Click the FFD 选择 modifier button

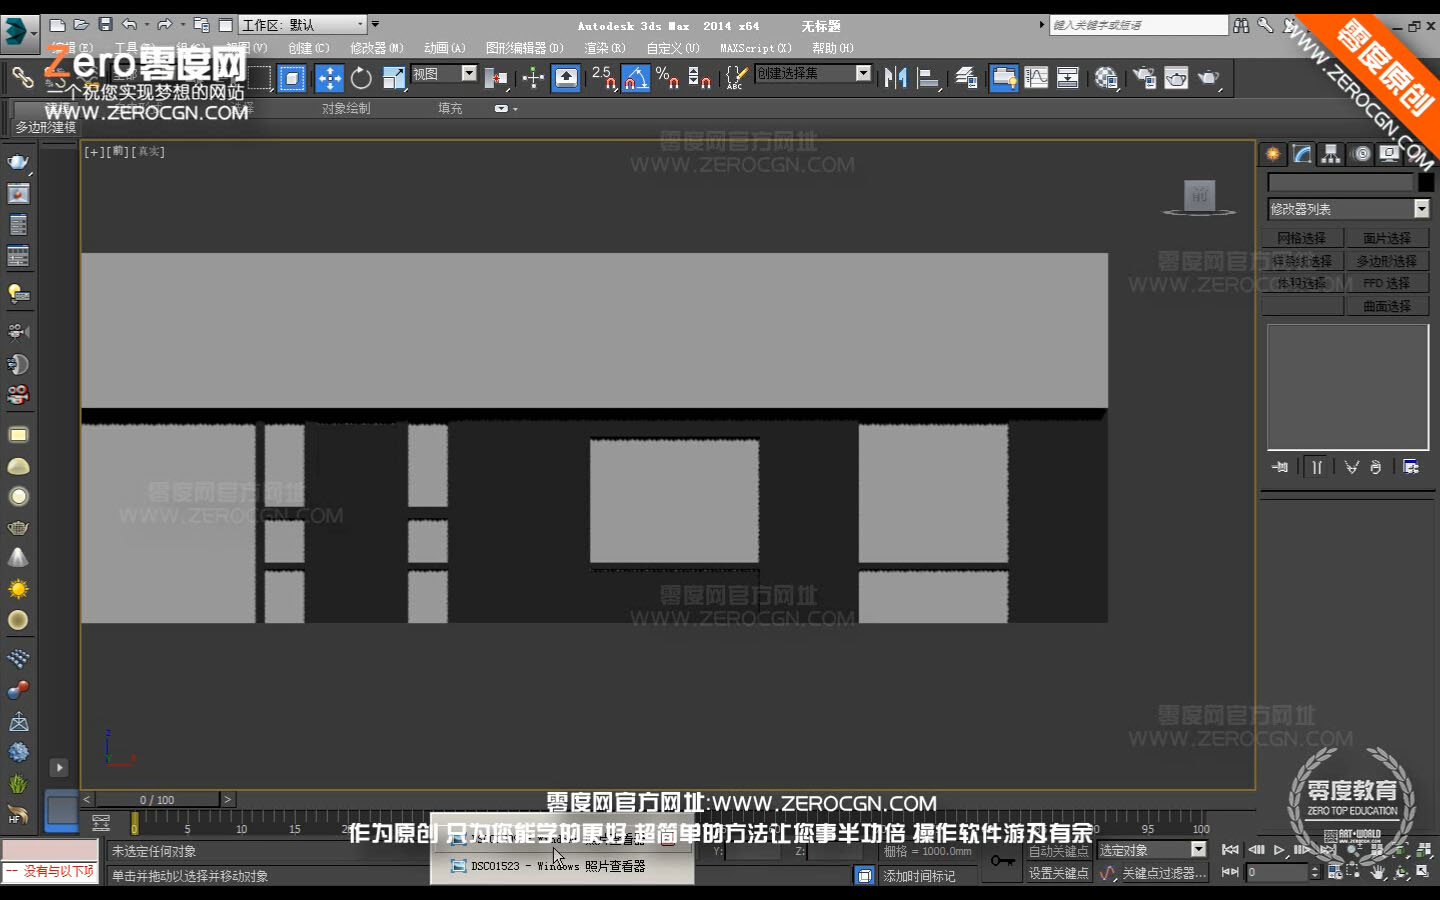coord(1387,283)
